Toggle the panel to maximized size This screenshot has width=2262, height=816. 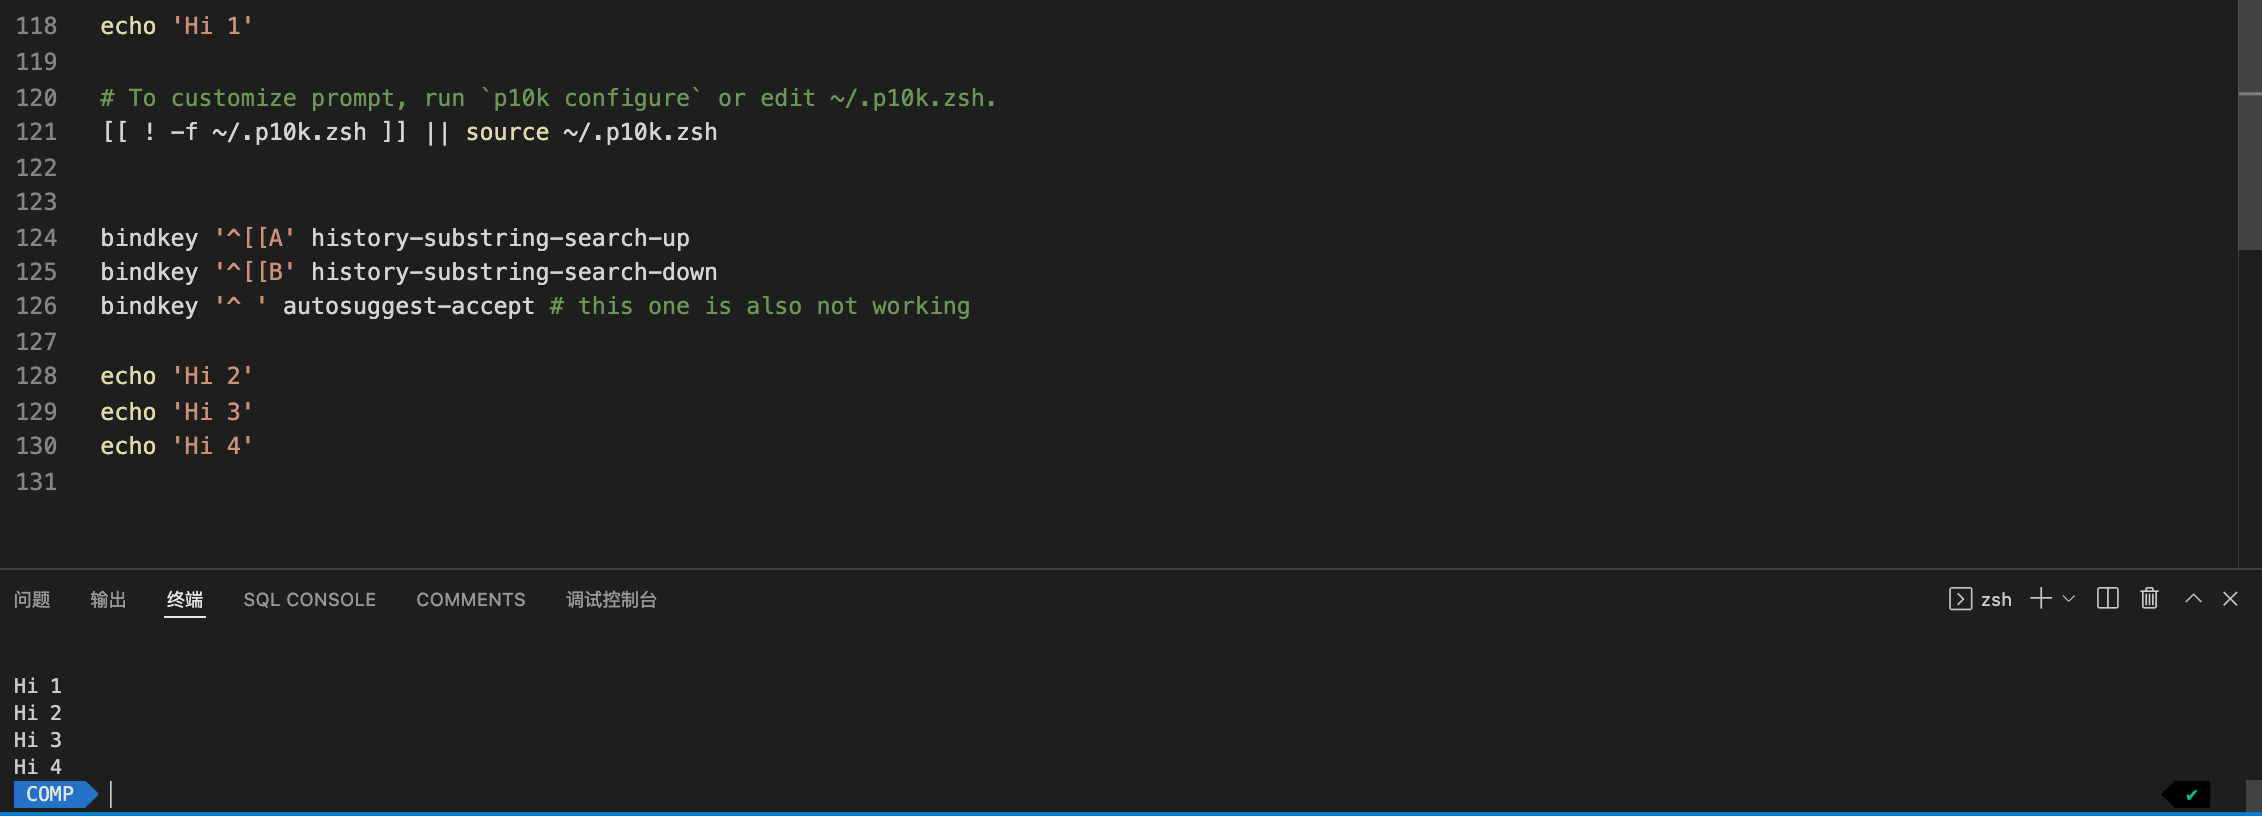(x=2191, y=598)
